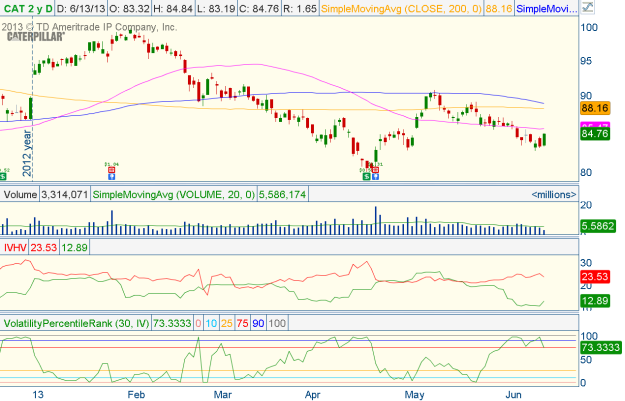Click the green HV value 12.89 in header
625x401 pixels.
[75, 248]
